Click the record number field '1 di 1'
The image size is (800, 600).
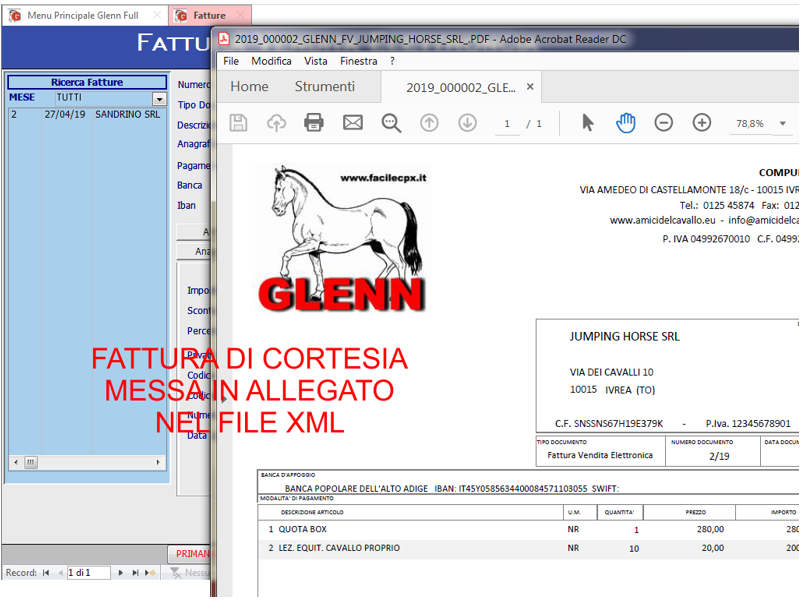(89, 572)
